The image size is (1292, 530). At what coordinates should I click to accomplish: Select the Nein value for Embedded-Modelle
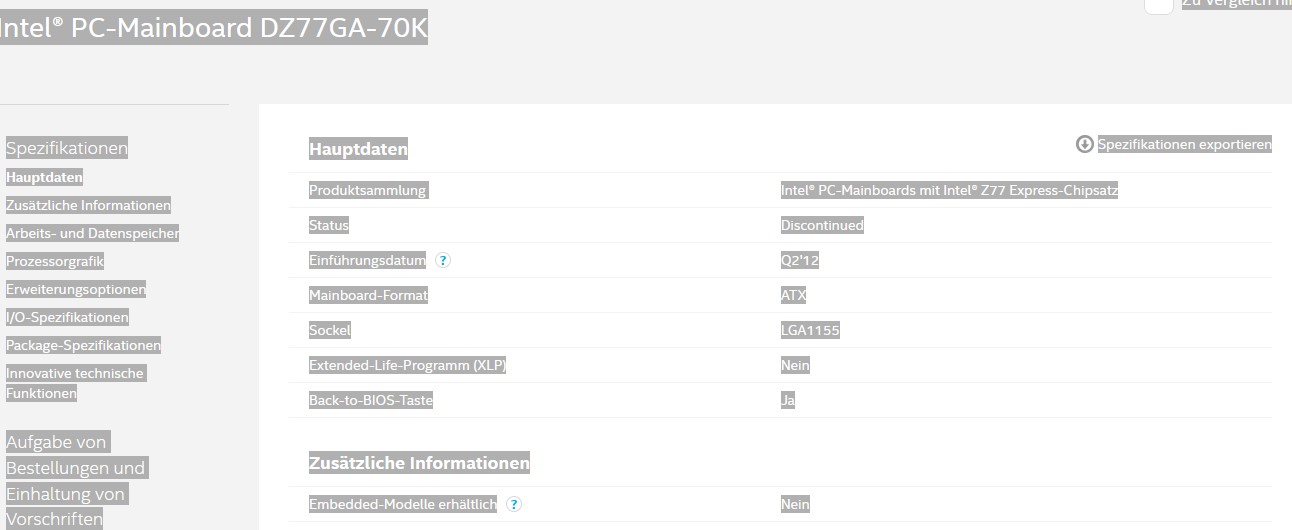(x=795, y=504)
